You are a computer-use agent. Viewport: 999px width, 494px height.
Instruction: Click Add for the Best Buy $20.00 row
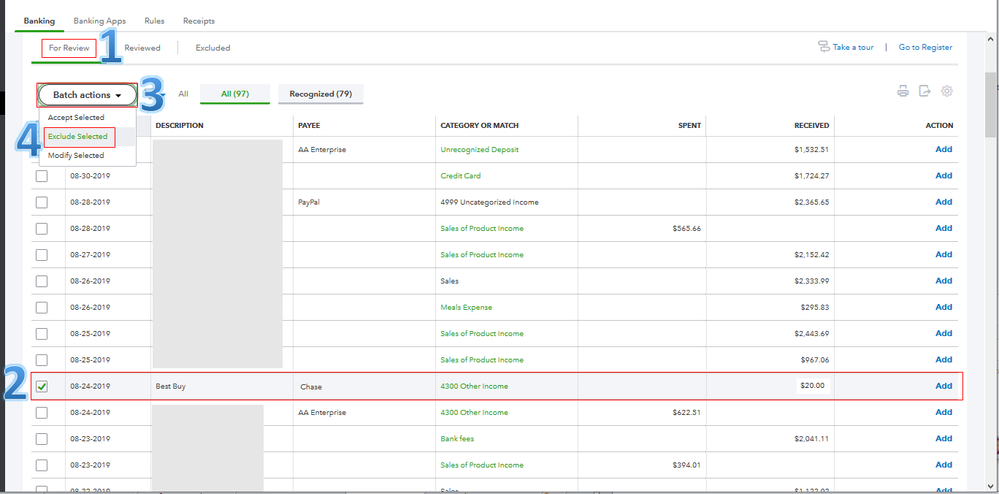[x=944, y=386]
